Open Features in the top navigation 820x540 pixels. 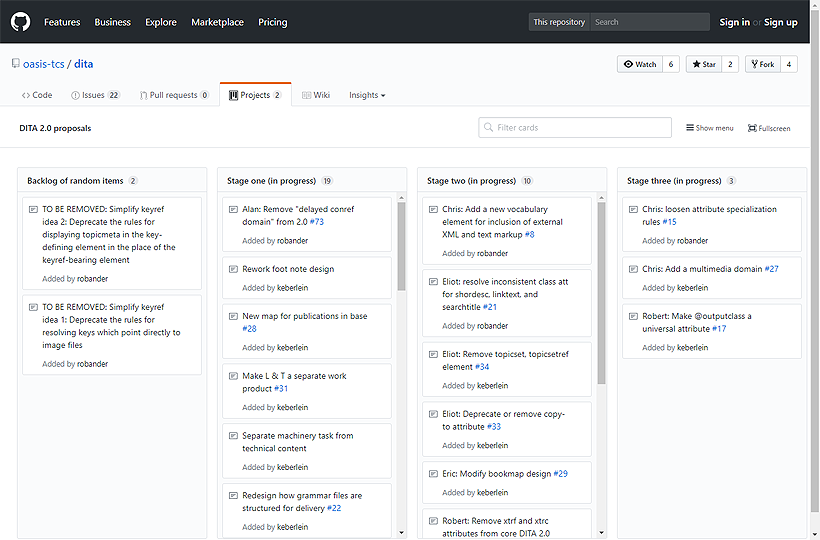[x=62, y=22]
